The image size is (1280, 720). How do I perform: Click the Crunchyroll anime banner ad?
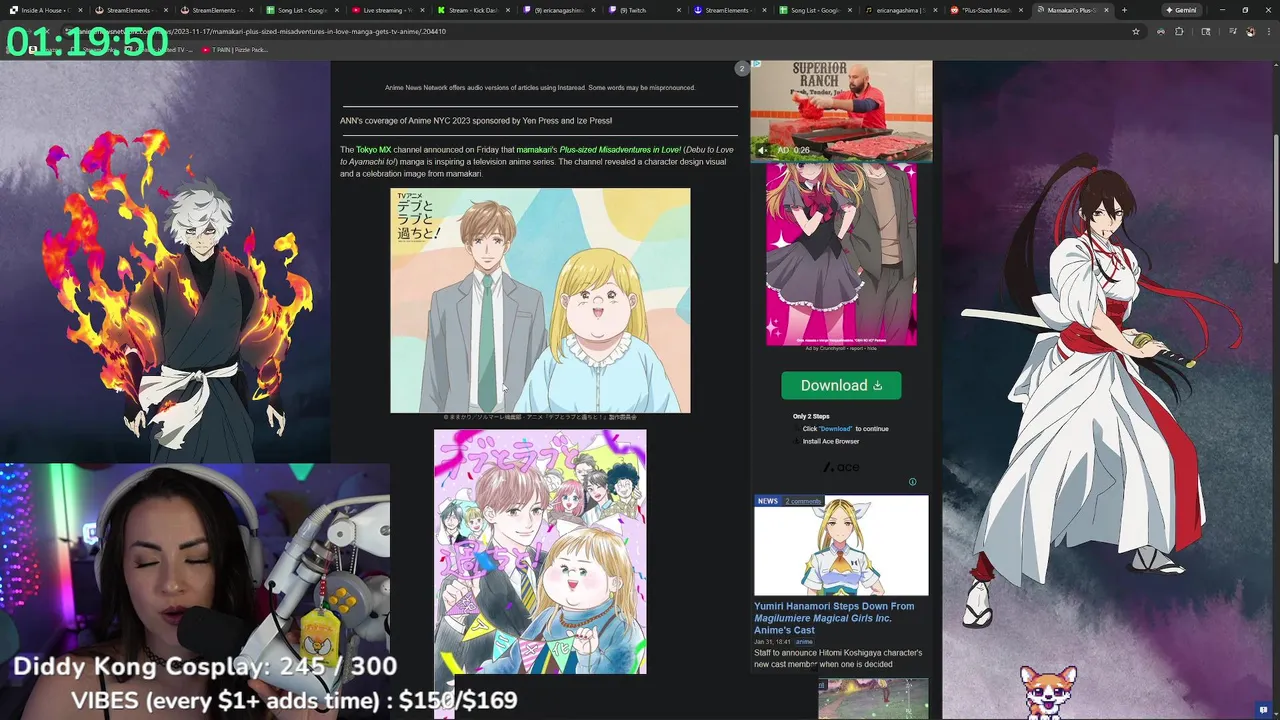pyautogui.click(x=841, y=254)
